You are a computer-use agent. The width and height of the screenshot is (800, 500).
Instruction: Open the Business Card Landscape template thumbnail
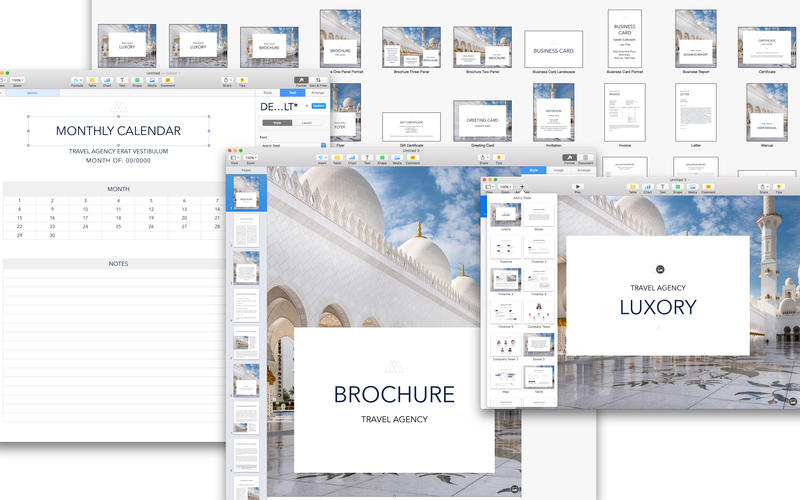[554, 49]
